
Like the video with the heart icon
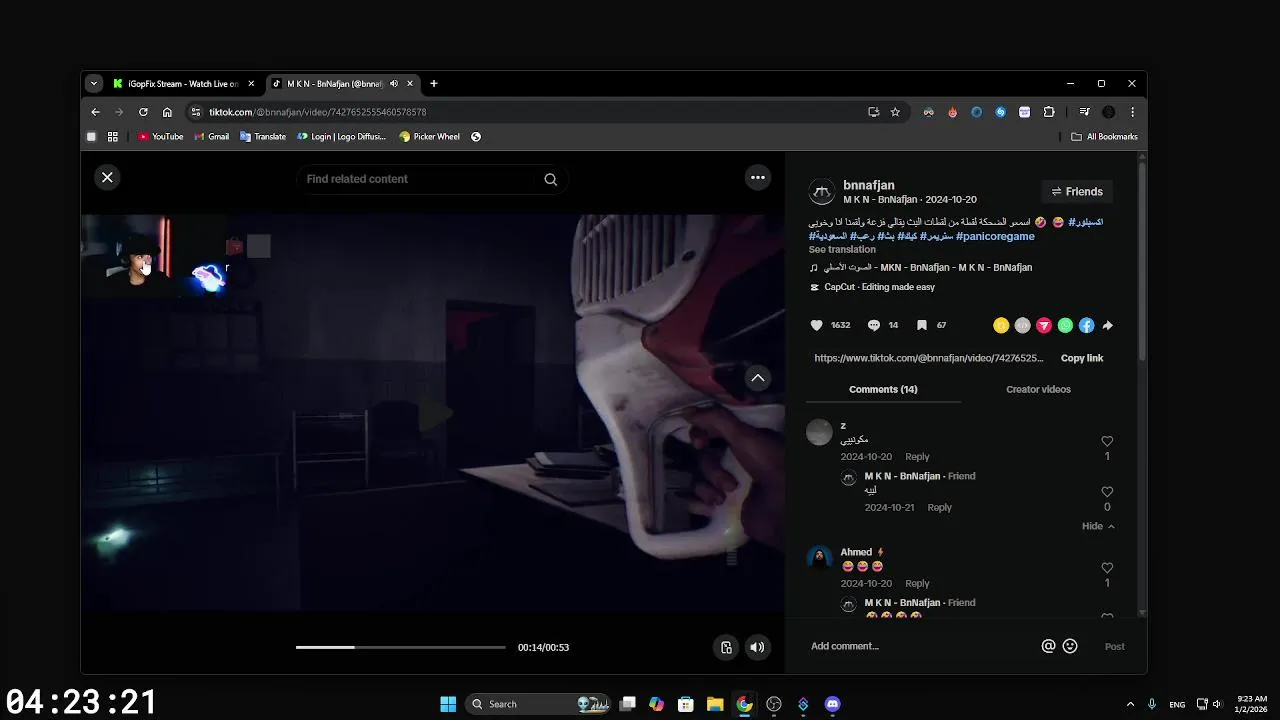point(816,325)
